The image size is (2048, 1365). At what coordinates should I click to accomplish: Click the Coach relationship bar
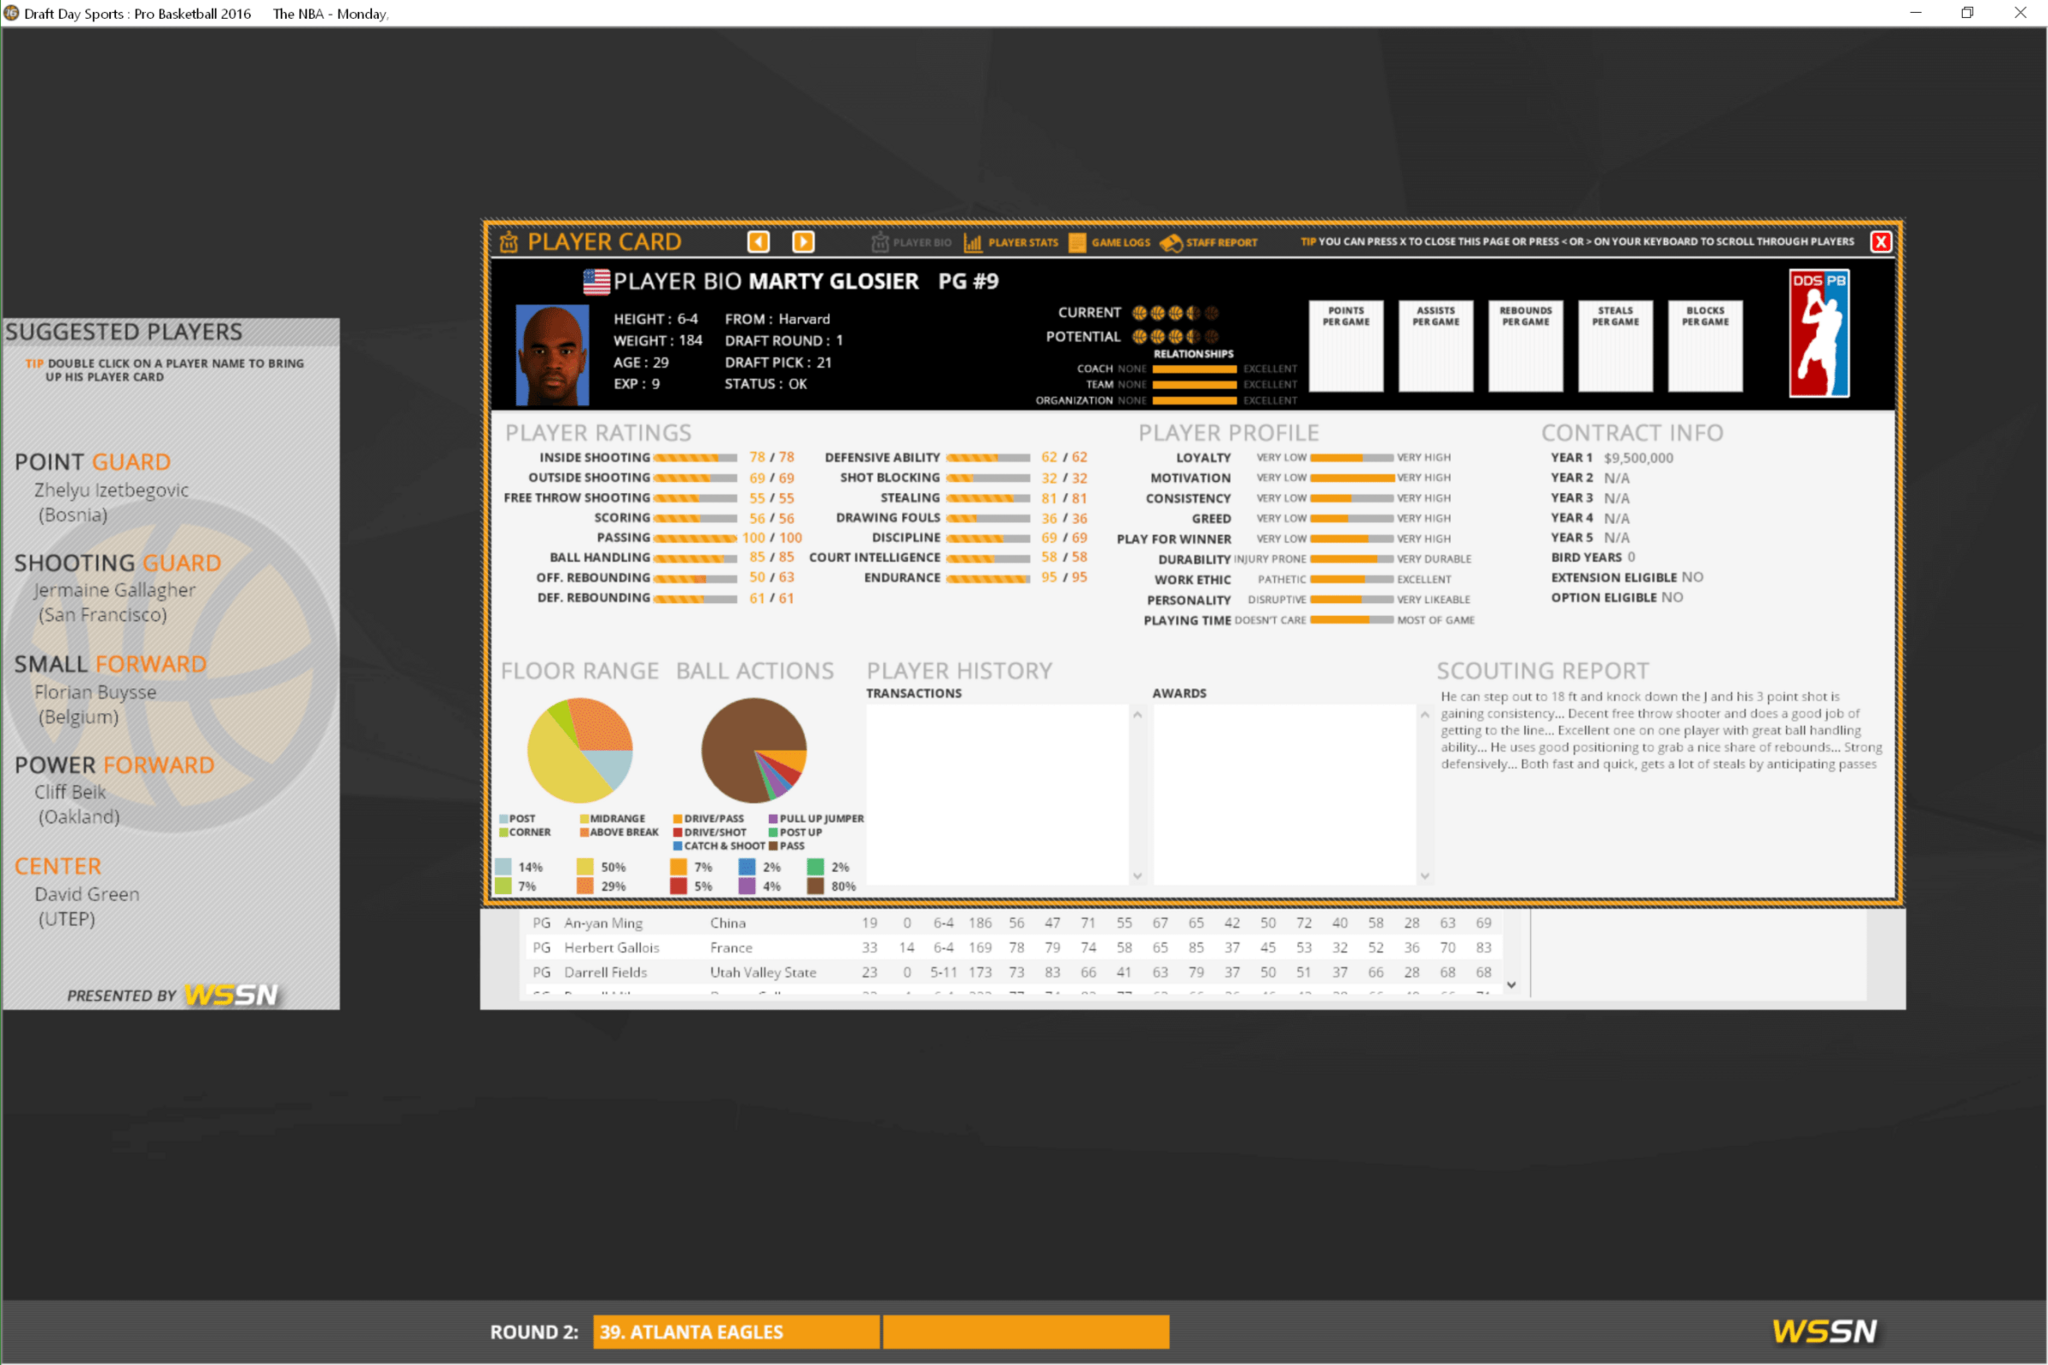coord(1195,369)
